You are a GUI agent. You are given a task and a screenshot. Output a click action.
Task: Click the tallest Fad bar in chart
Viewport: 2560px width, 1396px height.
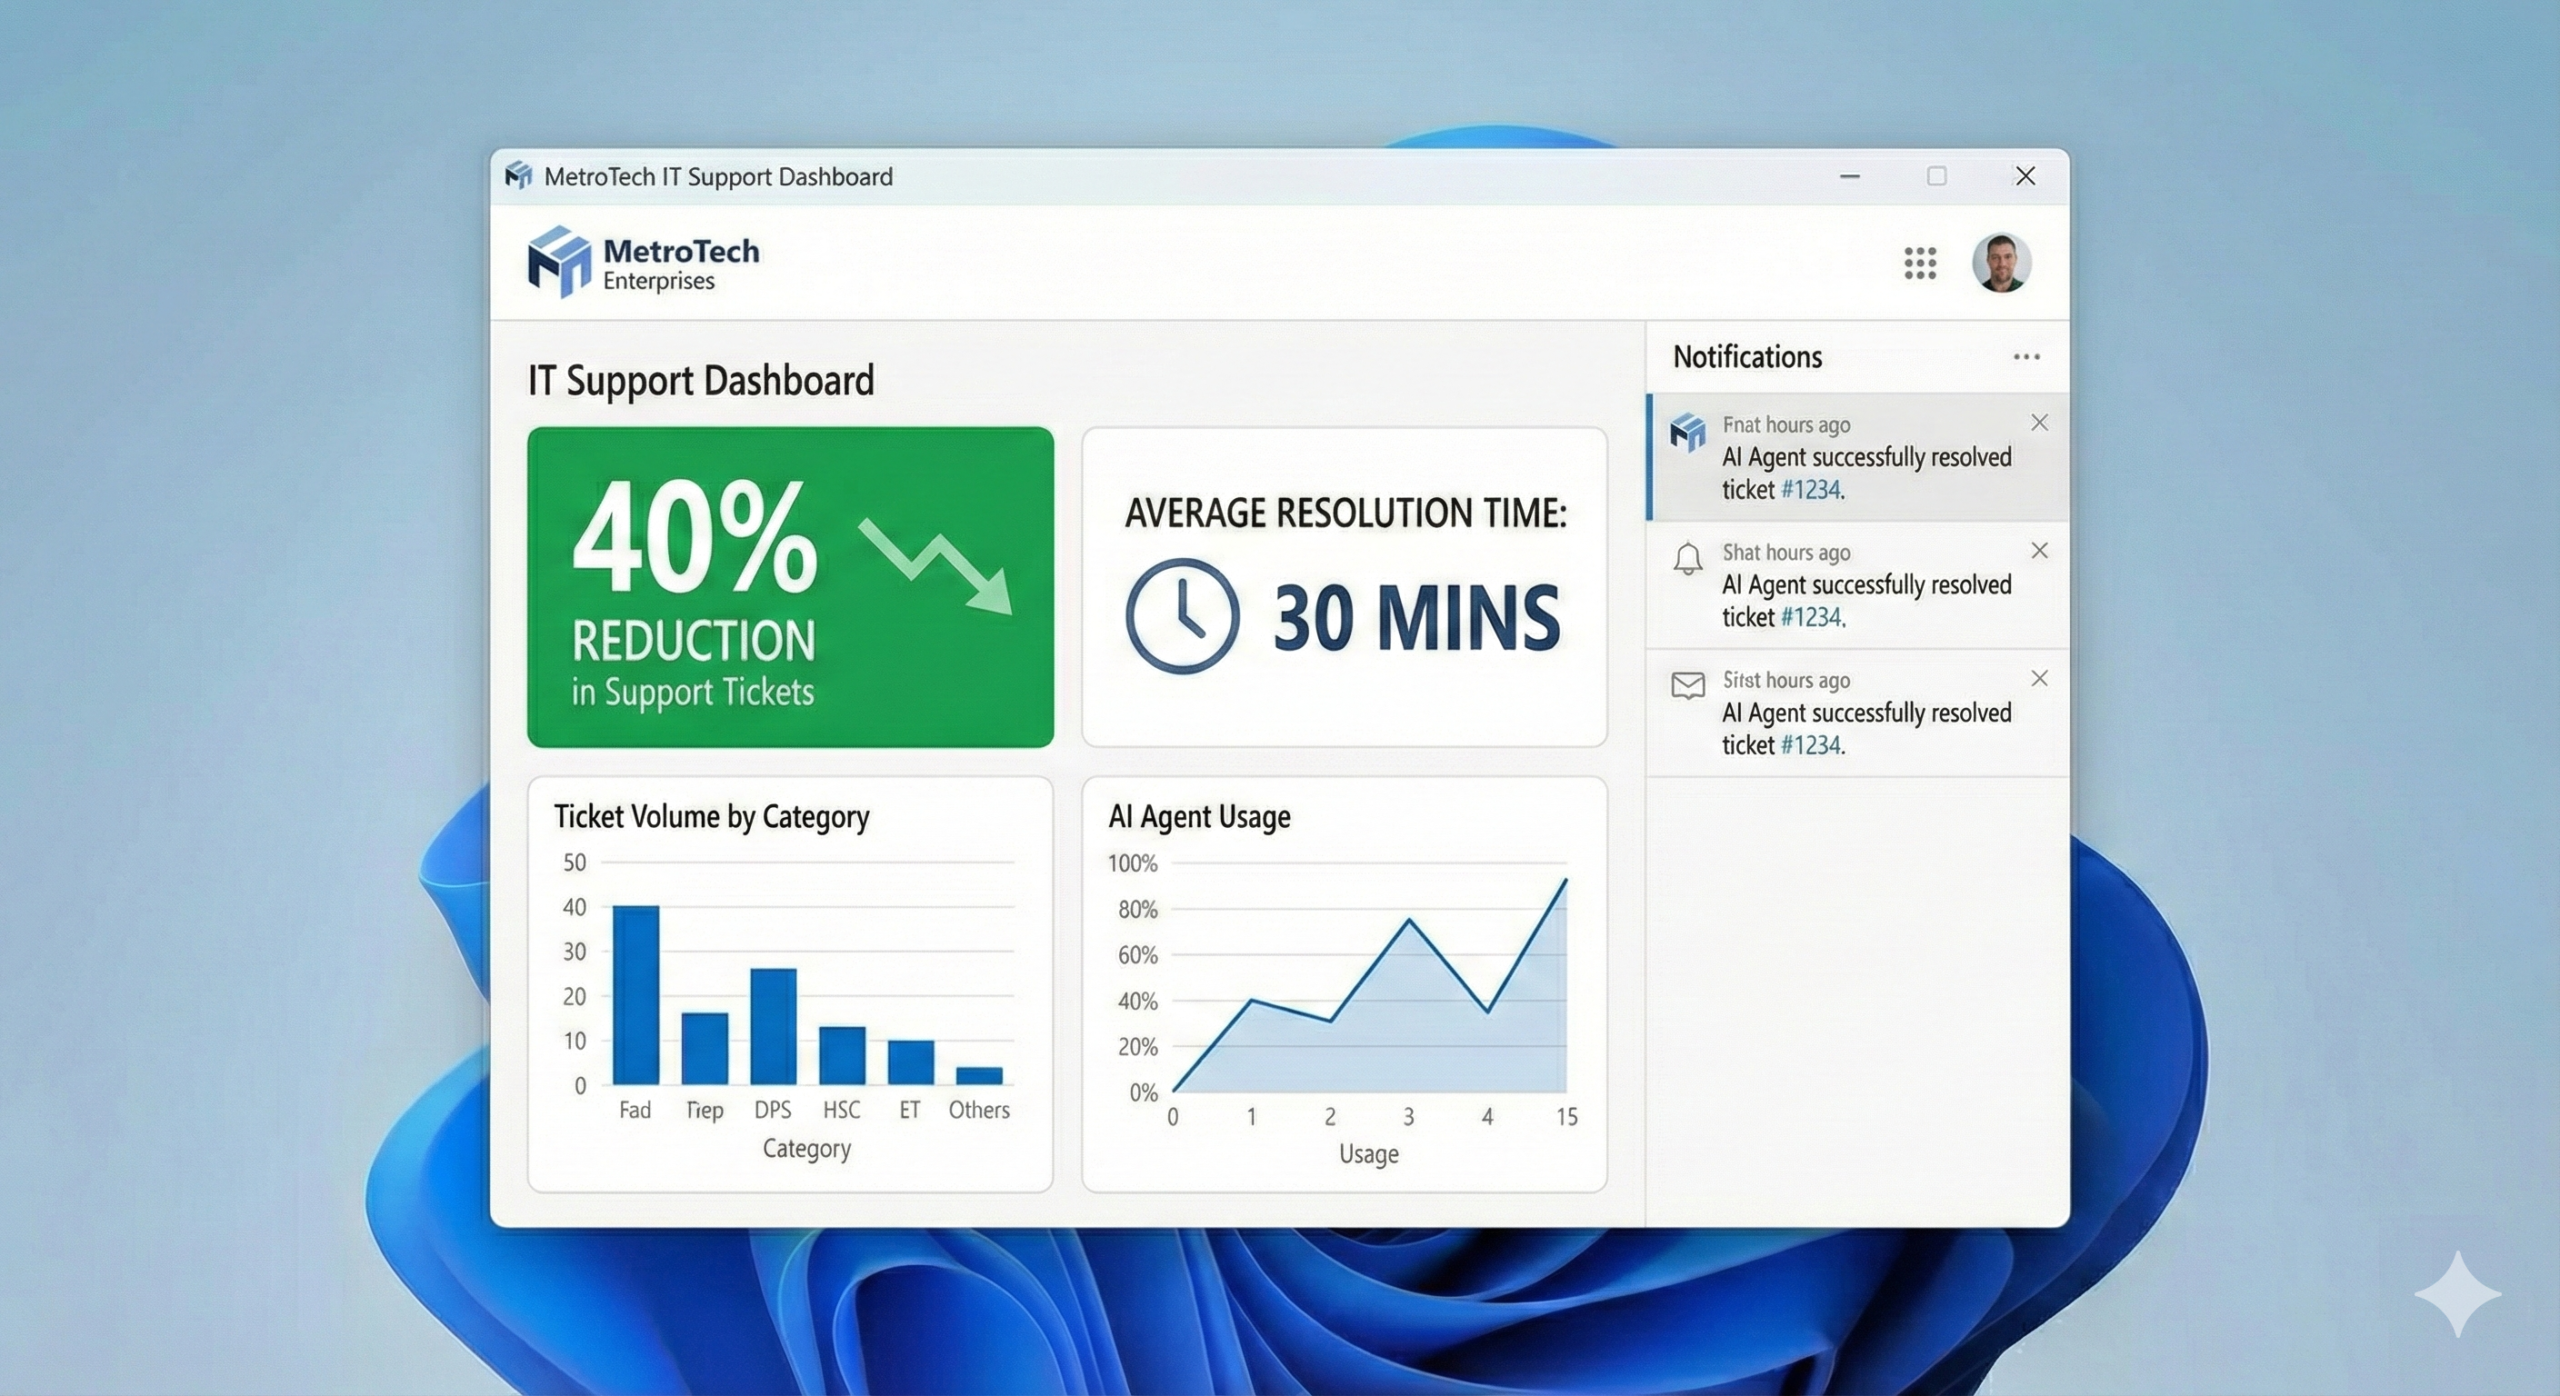pos(635,995)
